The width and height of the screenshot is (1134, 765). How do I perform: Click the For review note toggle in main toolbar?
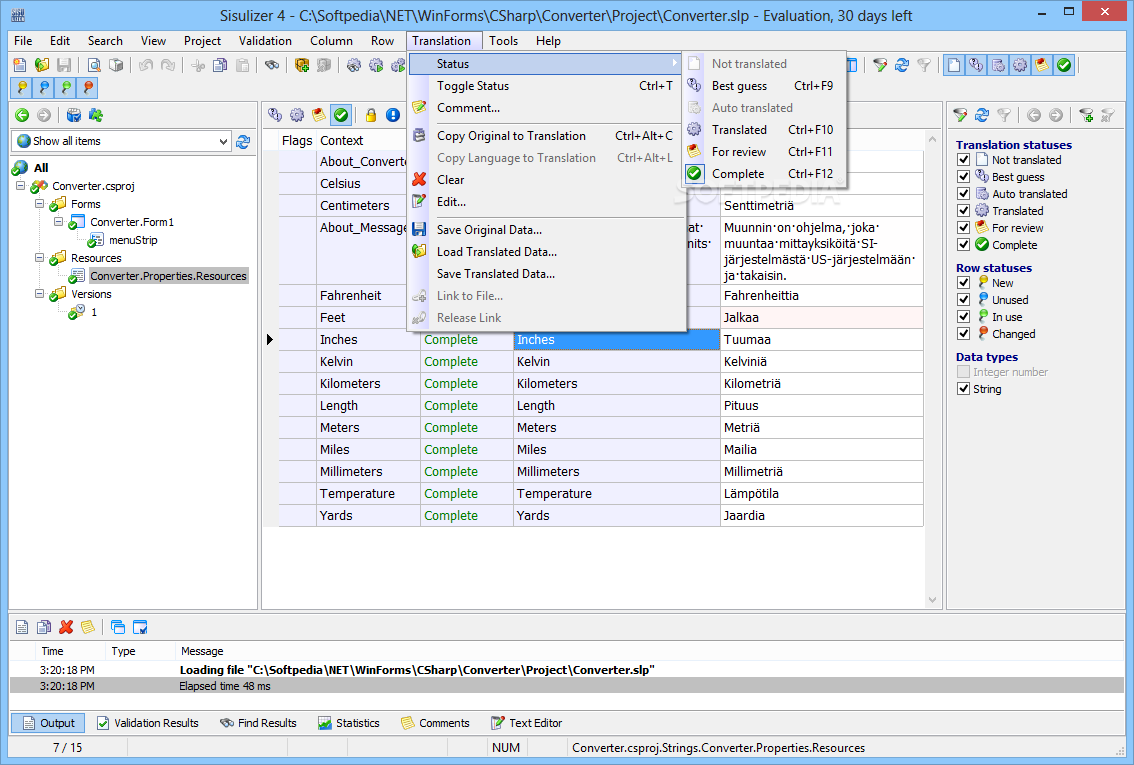[1041, 65]
